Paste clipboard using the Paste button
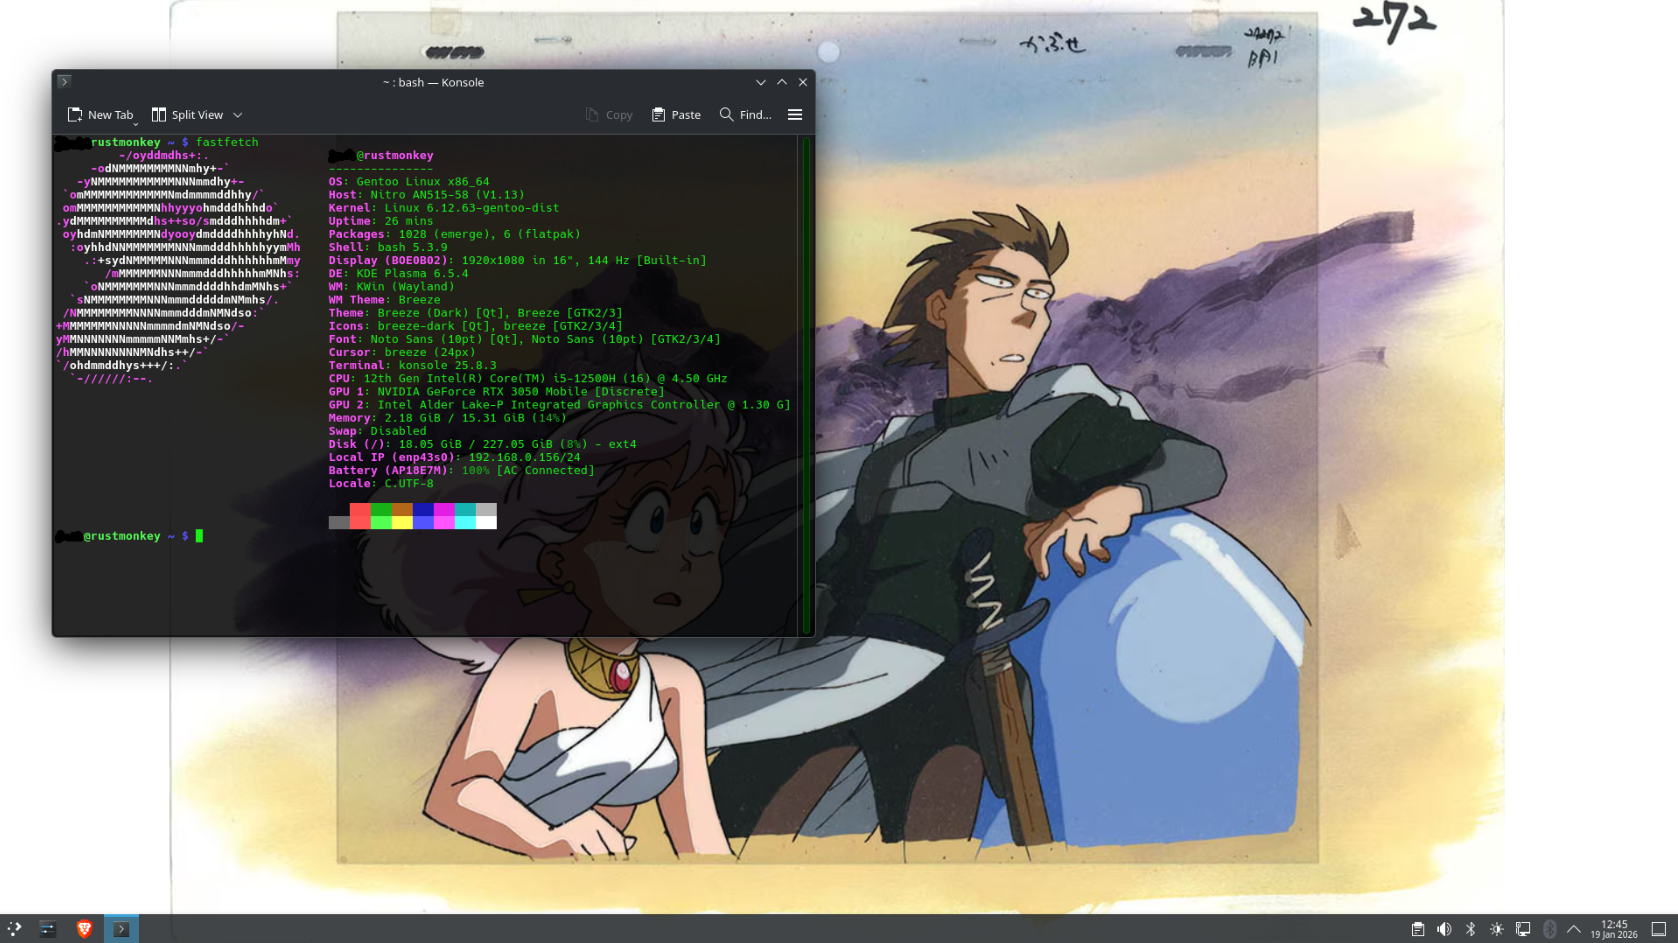Viewport: 1678px width, 943px height. pos(676,115)
